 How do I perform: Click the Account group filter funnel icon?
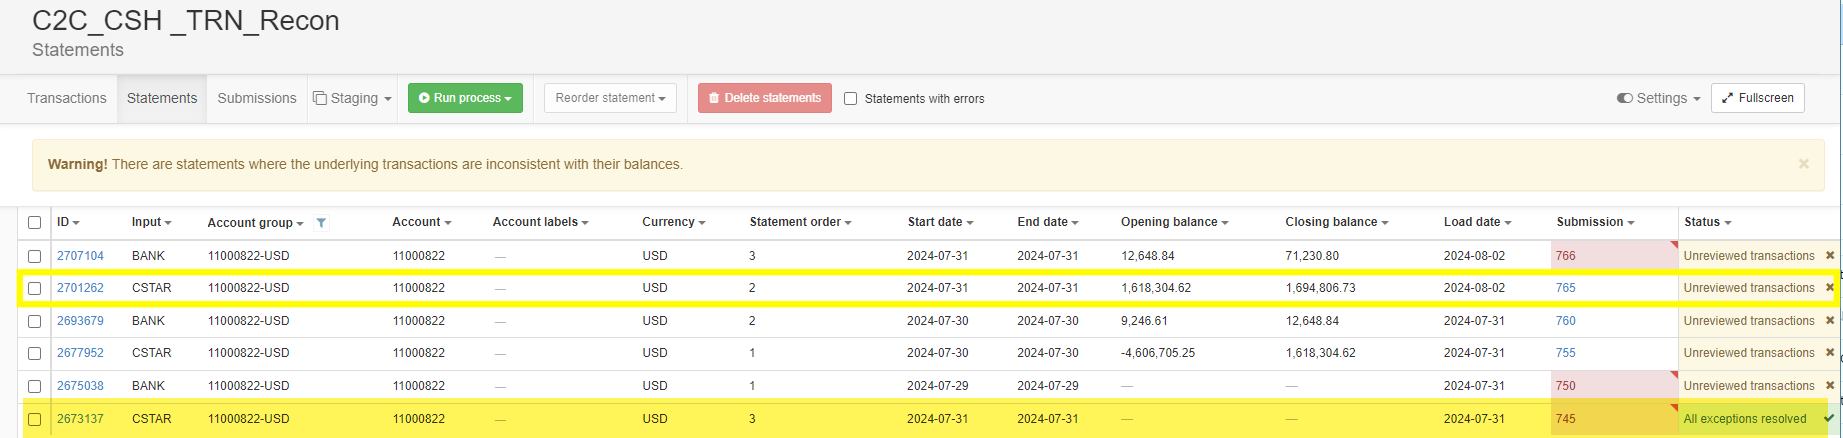tap(321, 223)
